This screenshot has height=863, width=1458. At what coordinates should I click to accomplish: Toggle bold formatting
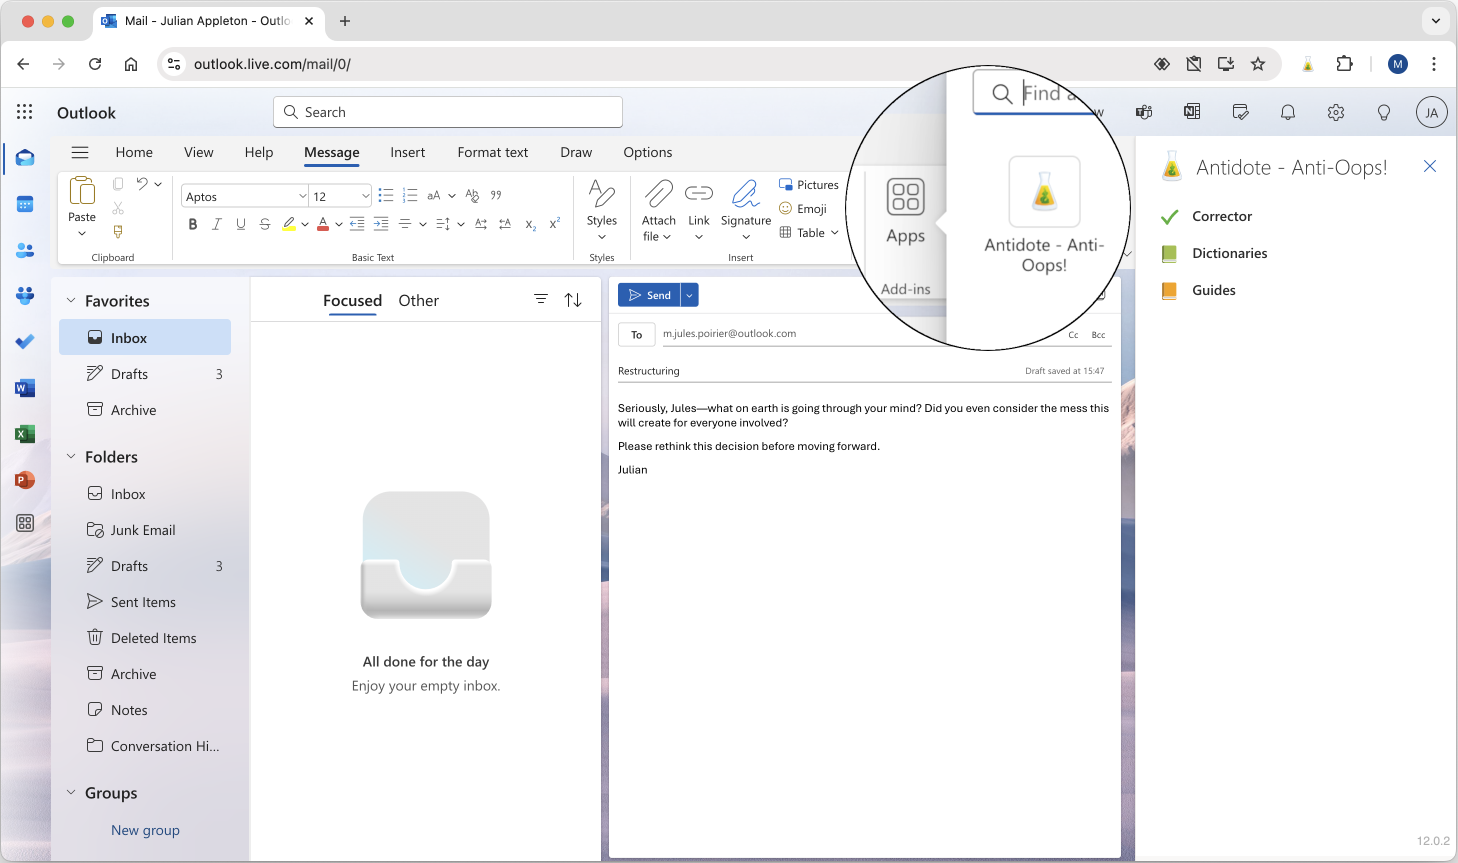click(193, 224)
